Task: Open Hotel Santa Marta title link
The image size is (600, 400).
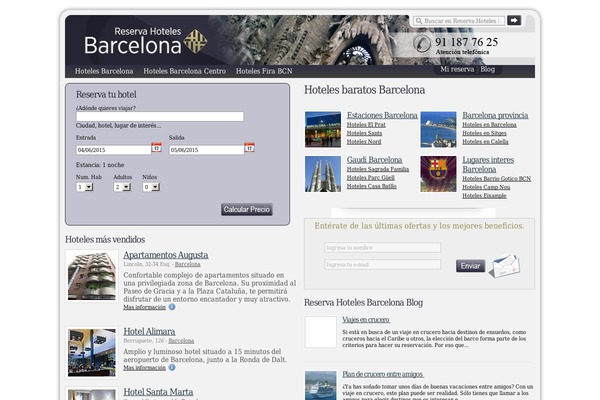Action: coord(158,392)
